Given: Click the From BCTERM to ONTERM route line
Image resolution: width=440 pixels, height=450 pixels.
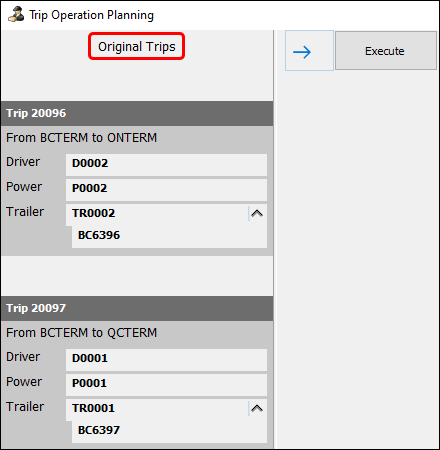Looking at the screenshot, I should click(x=81, y=138).
